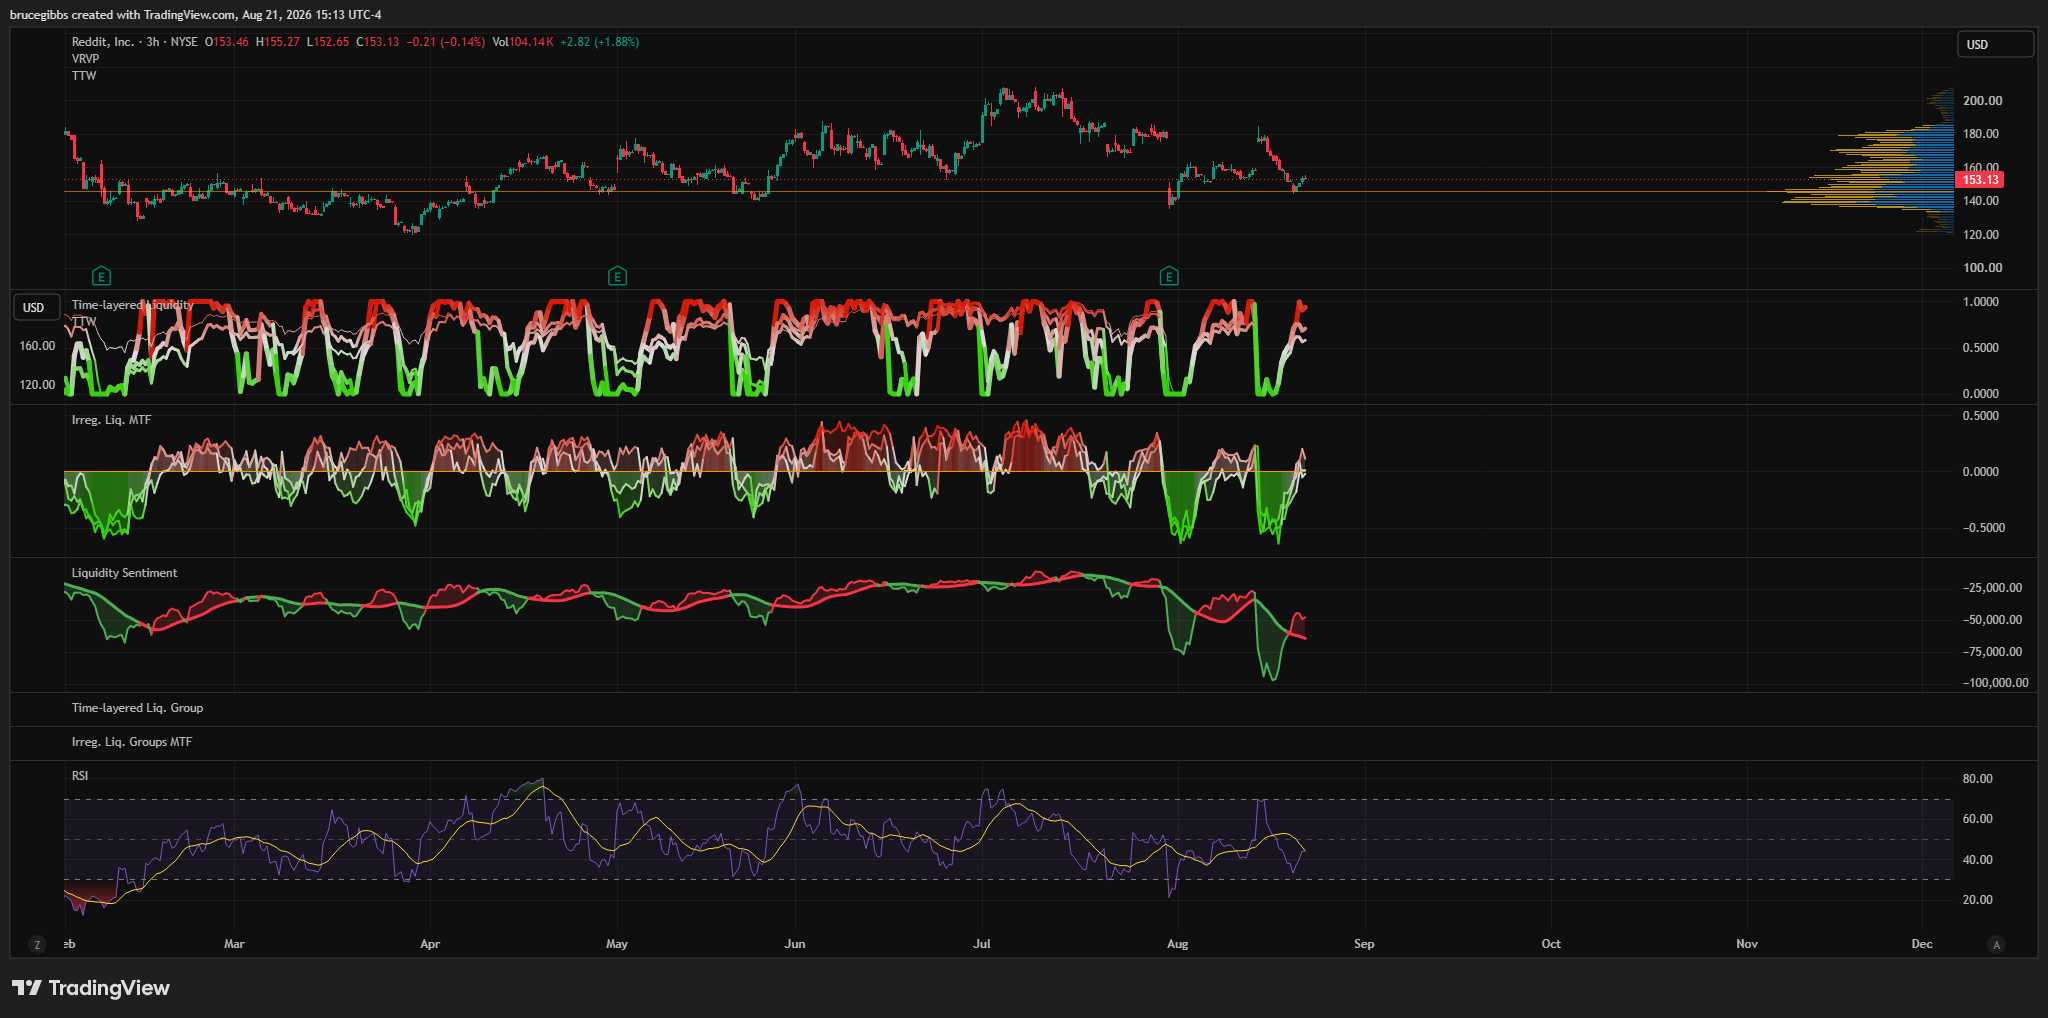
Task: Click the 20.00 RSI scale label
Action: tap(1978, 900)
